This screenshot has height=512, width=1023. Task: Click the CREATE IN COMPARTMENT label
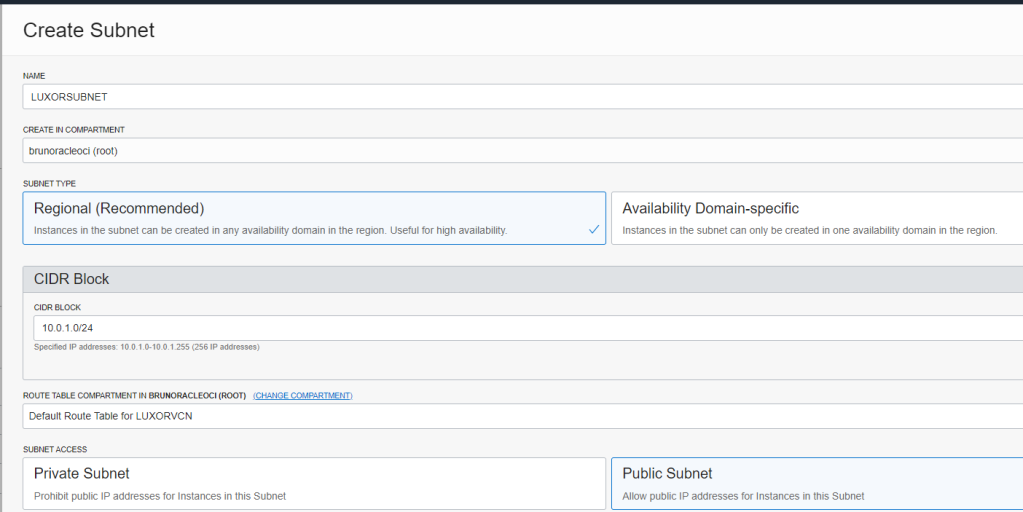click(74, 130)
